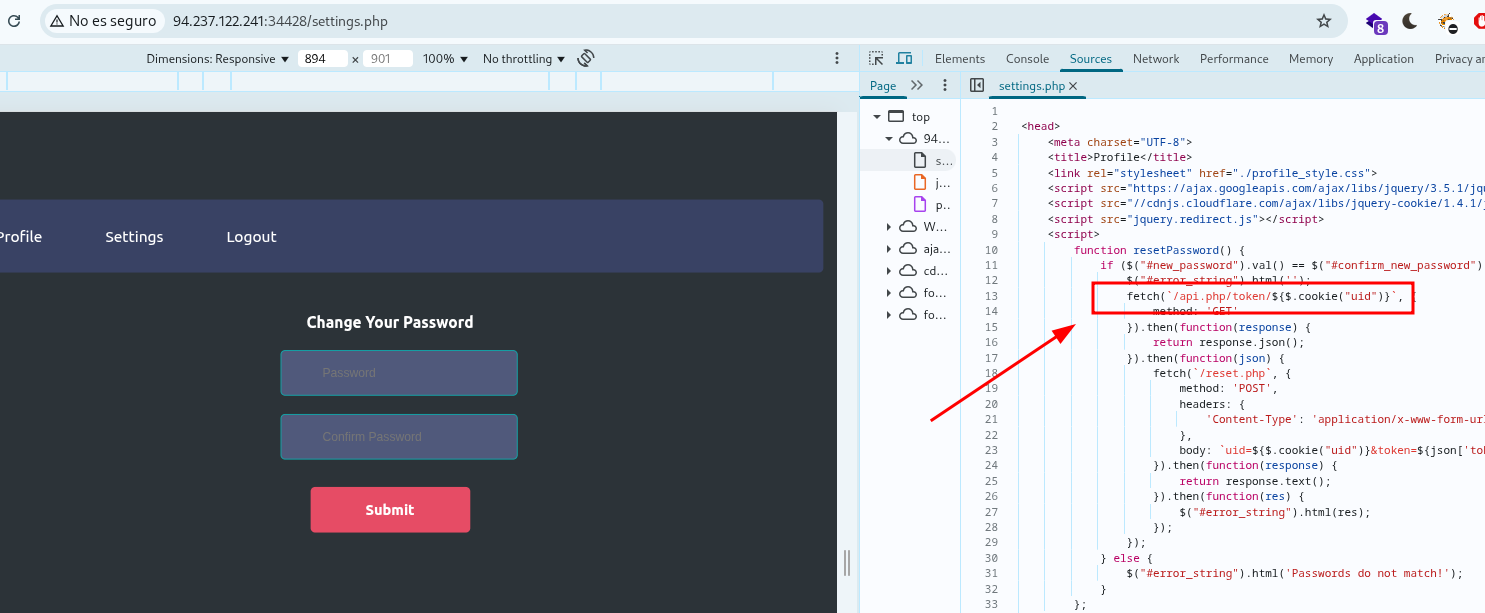
Task: Show more navigator tabs with double chevron
Action: pos(916,86)
